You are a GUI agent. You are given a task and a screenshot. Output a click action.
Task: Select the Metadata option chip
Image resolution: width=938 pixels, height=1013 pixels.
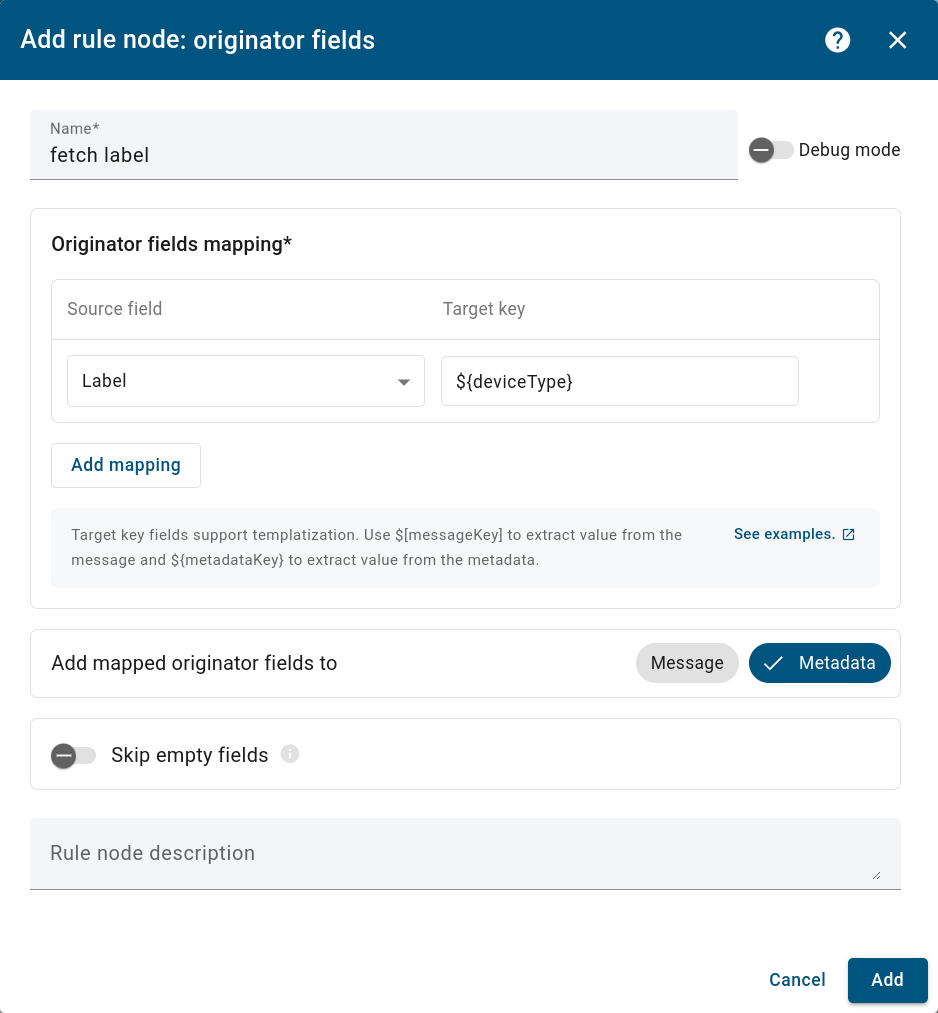click(819, 663)
